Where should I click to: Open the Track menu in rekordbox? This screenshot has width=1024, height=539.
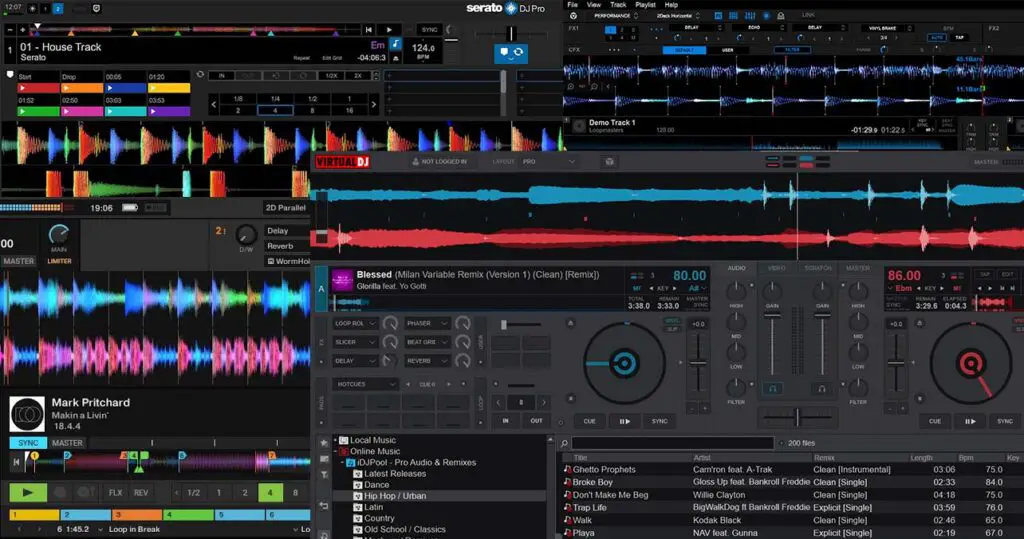click(x=618, y=5)
